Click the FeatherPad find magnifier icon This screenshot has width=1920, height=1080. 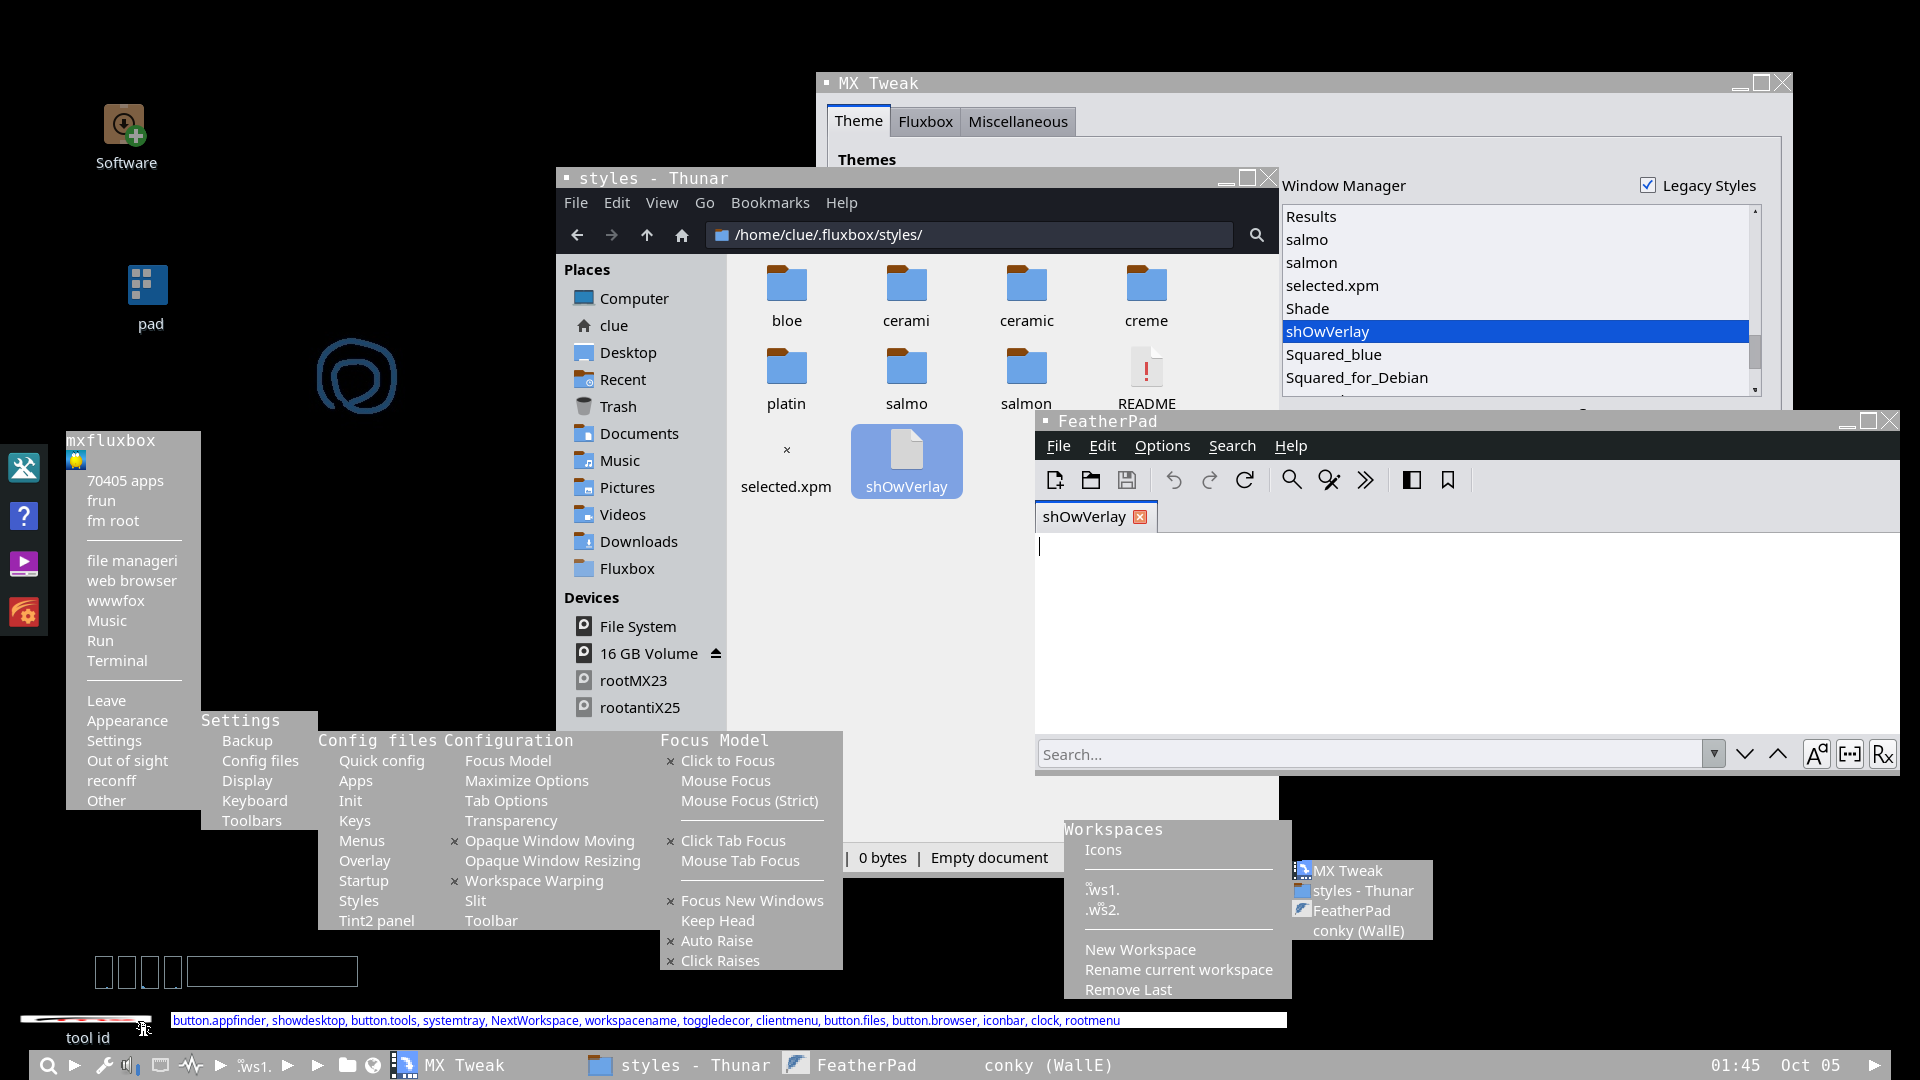(x=1292, y=481)
